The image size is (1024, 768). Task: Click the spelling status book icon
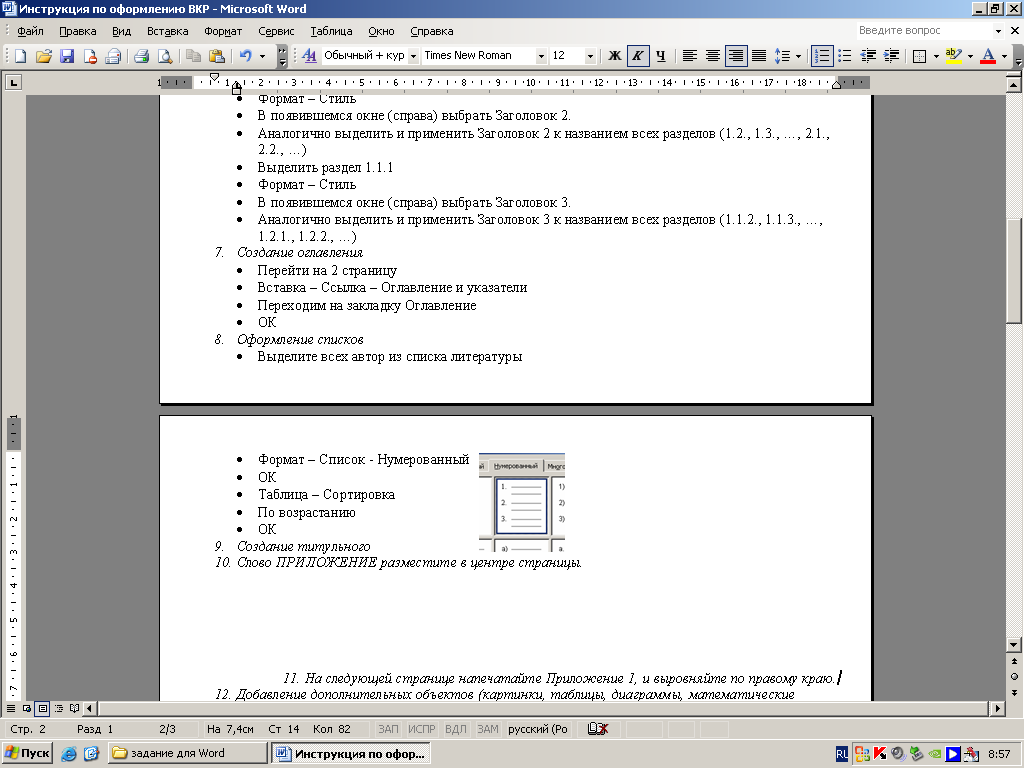click(598, 729)
